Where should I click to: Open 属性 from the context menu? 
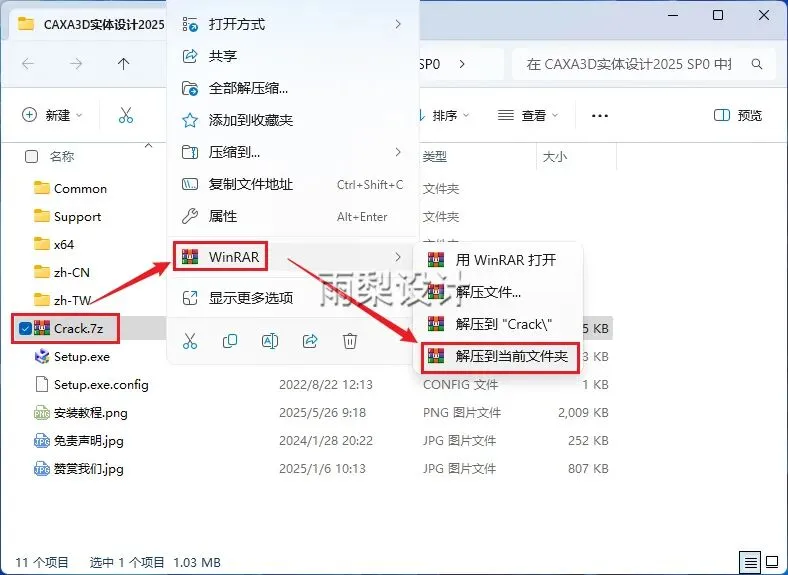[x=293, y=217]
